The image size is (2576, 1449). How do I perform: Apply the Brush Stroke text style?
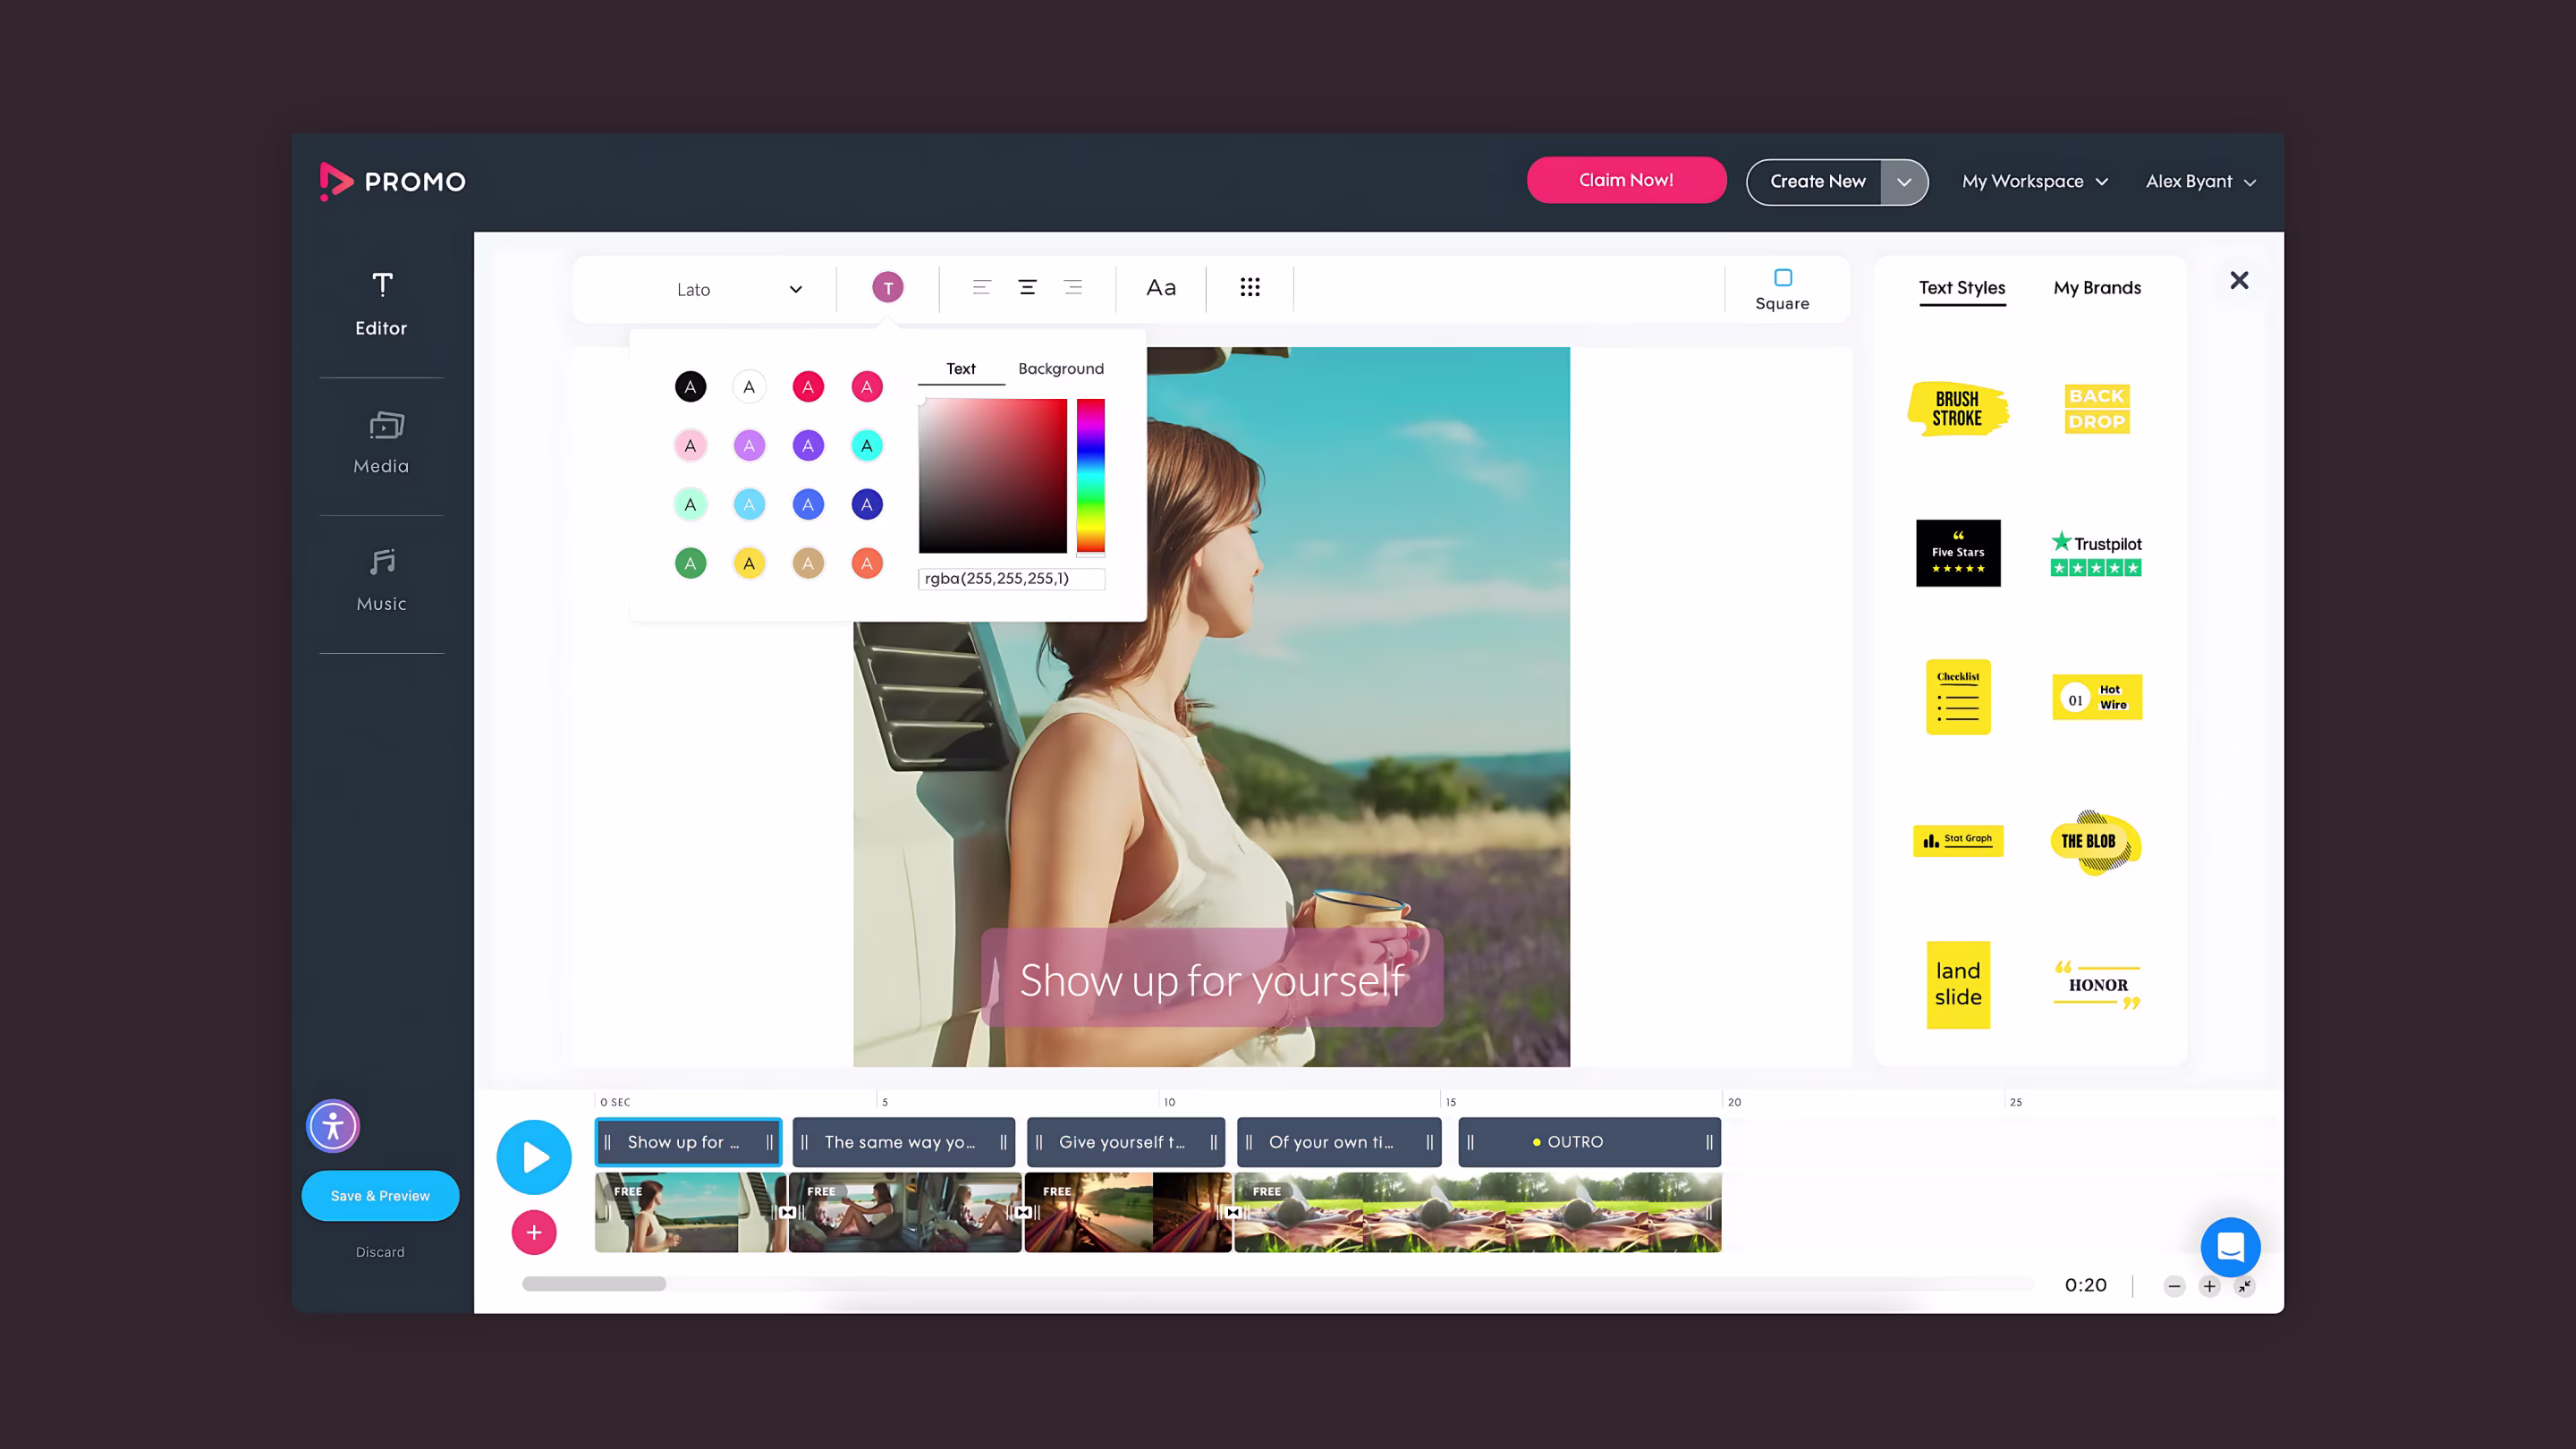[x=1958, y=409]
